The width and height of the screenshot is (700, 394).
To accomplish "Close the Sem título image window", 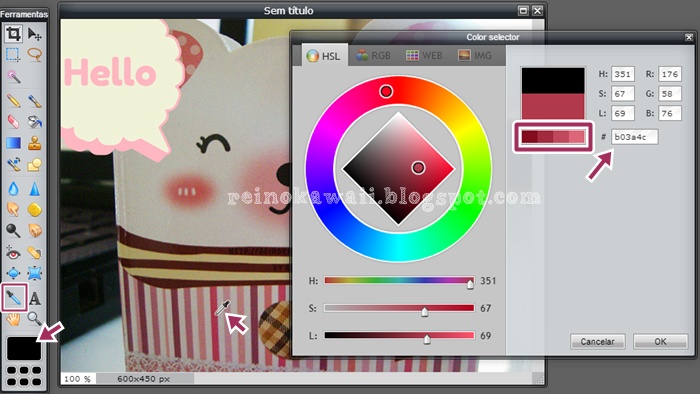I will point(538,11).
